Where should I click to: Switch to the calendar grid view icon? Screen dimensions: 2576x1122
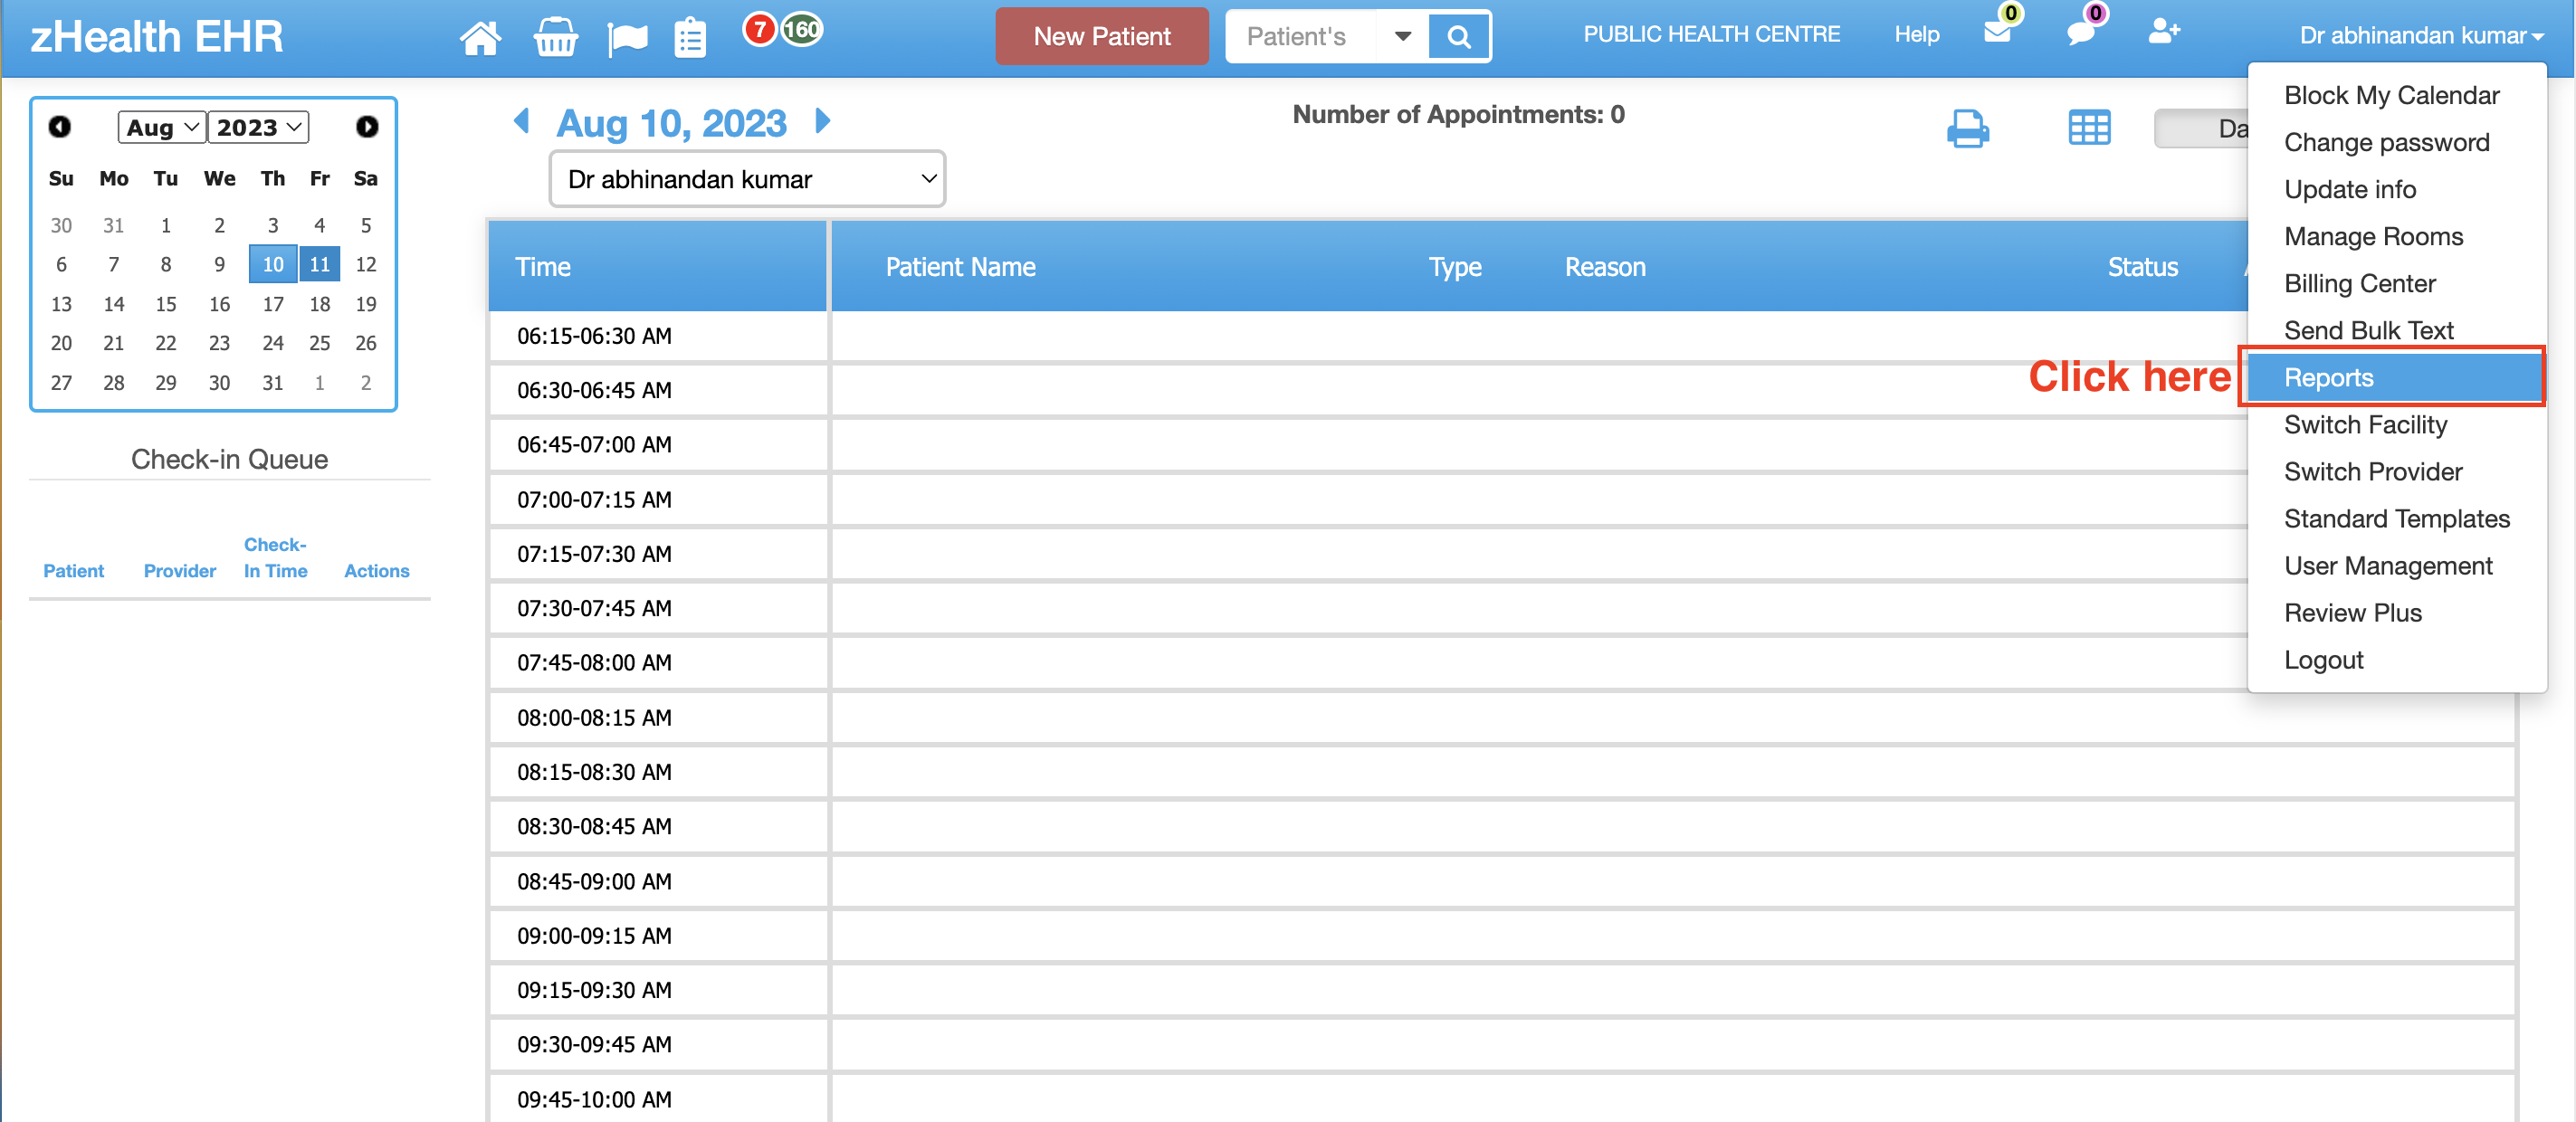(2089, 128)
